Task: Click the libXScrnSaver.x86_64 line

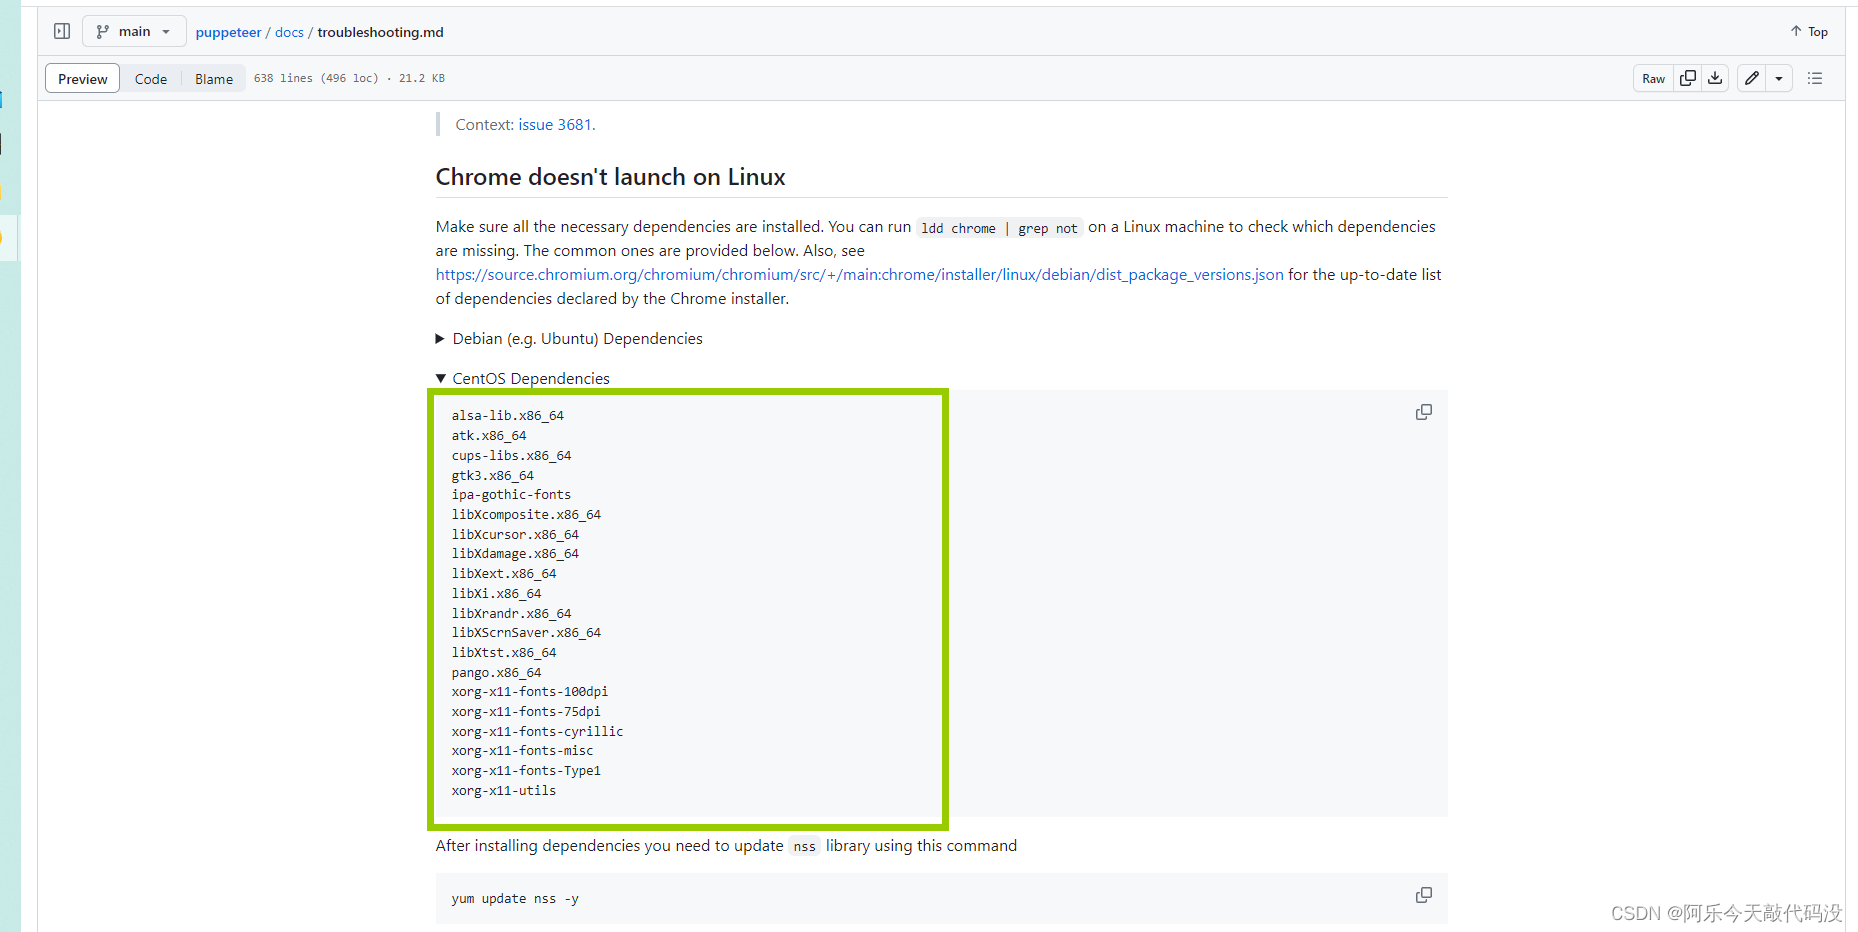Action: tap(526, 632)
